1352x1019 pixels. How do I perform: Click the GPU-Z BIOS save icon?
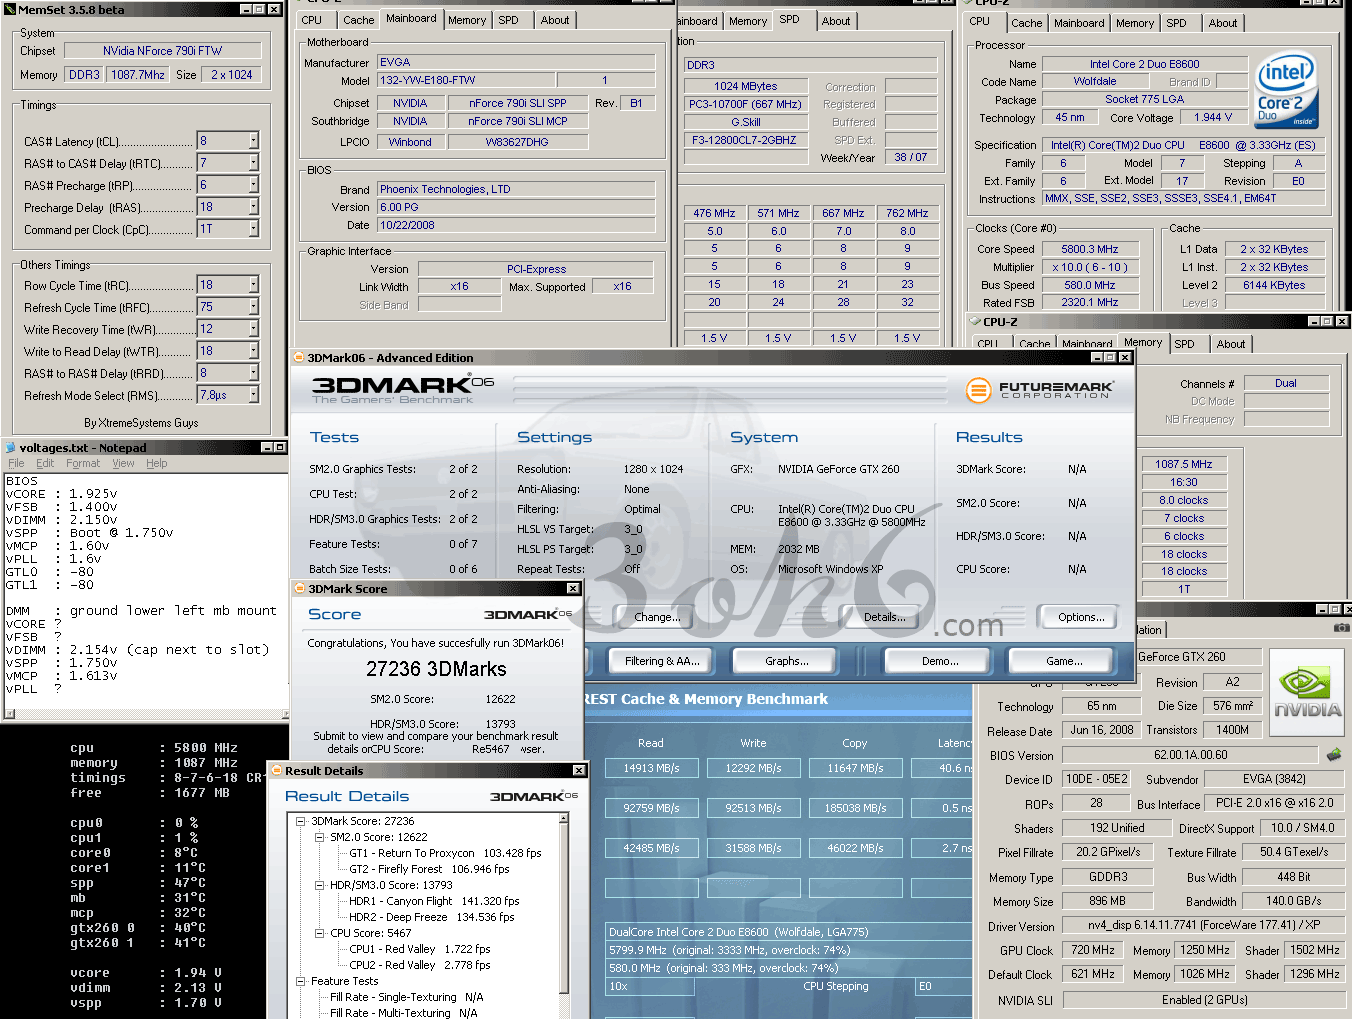coord(1333,754)
